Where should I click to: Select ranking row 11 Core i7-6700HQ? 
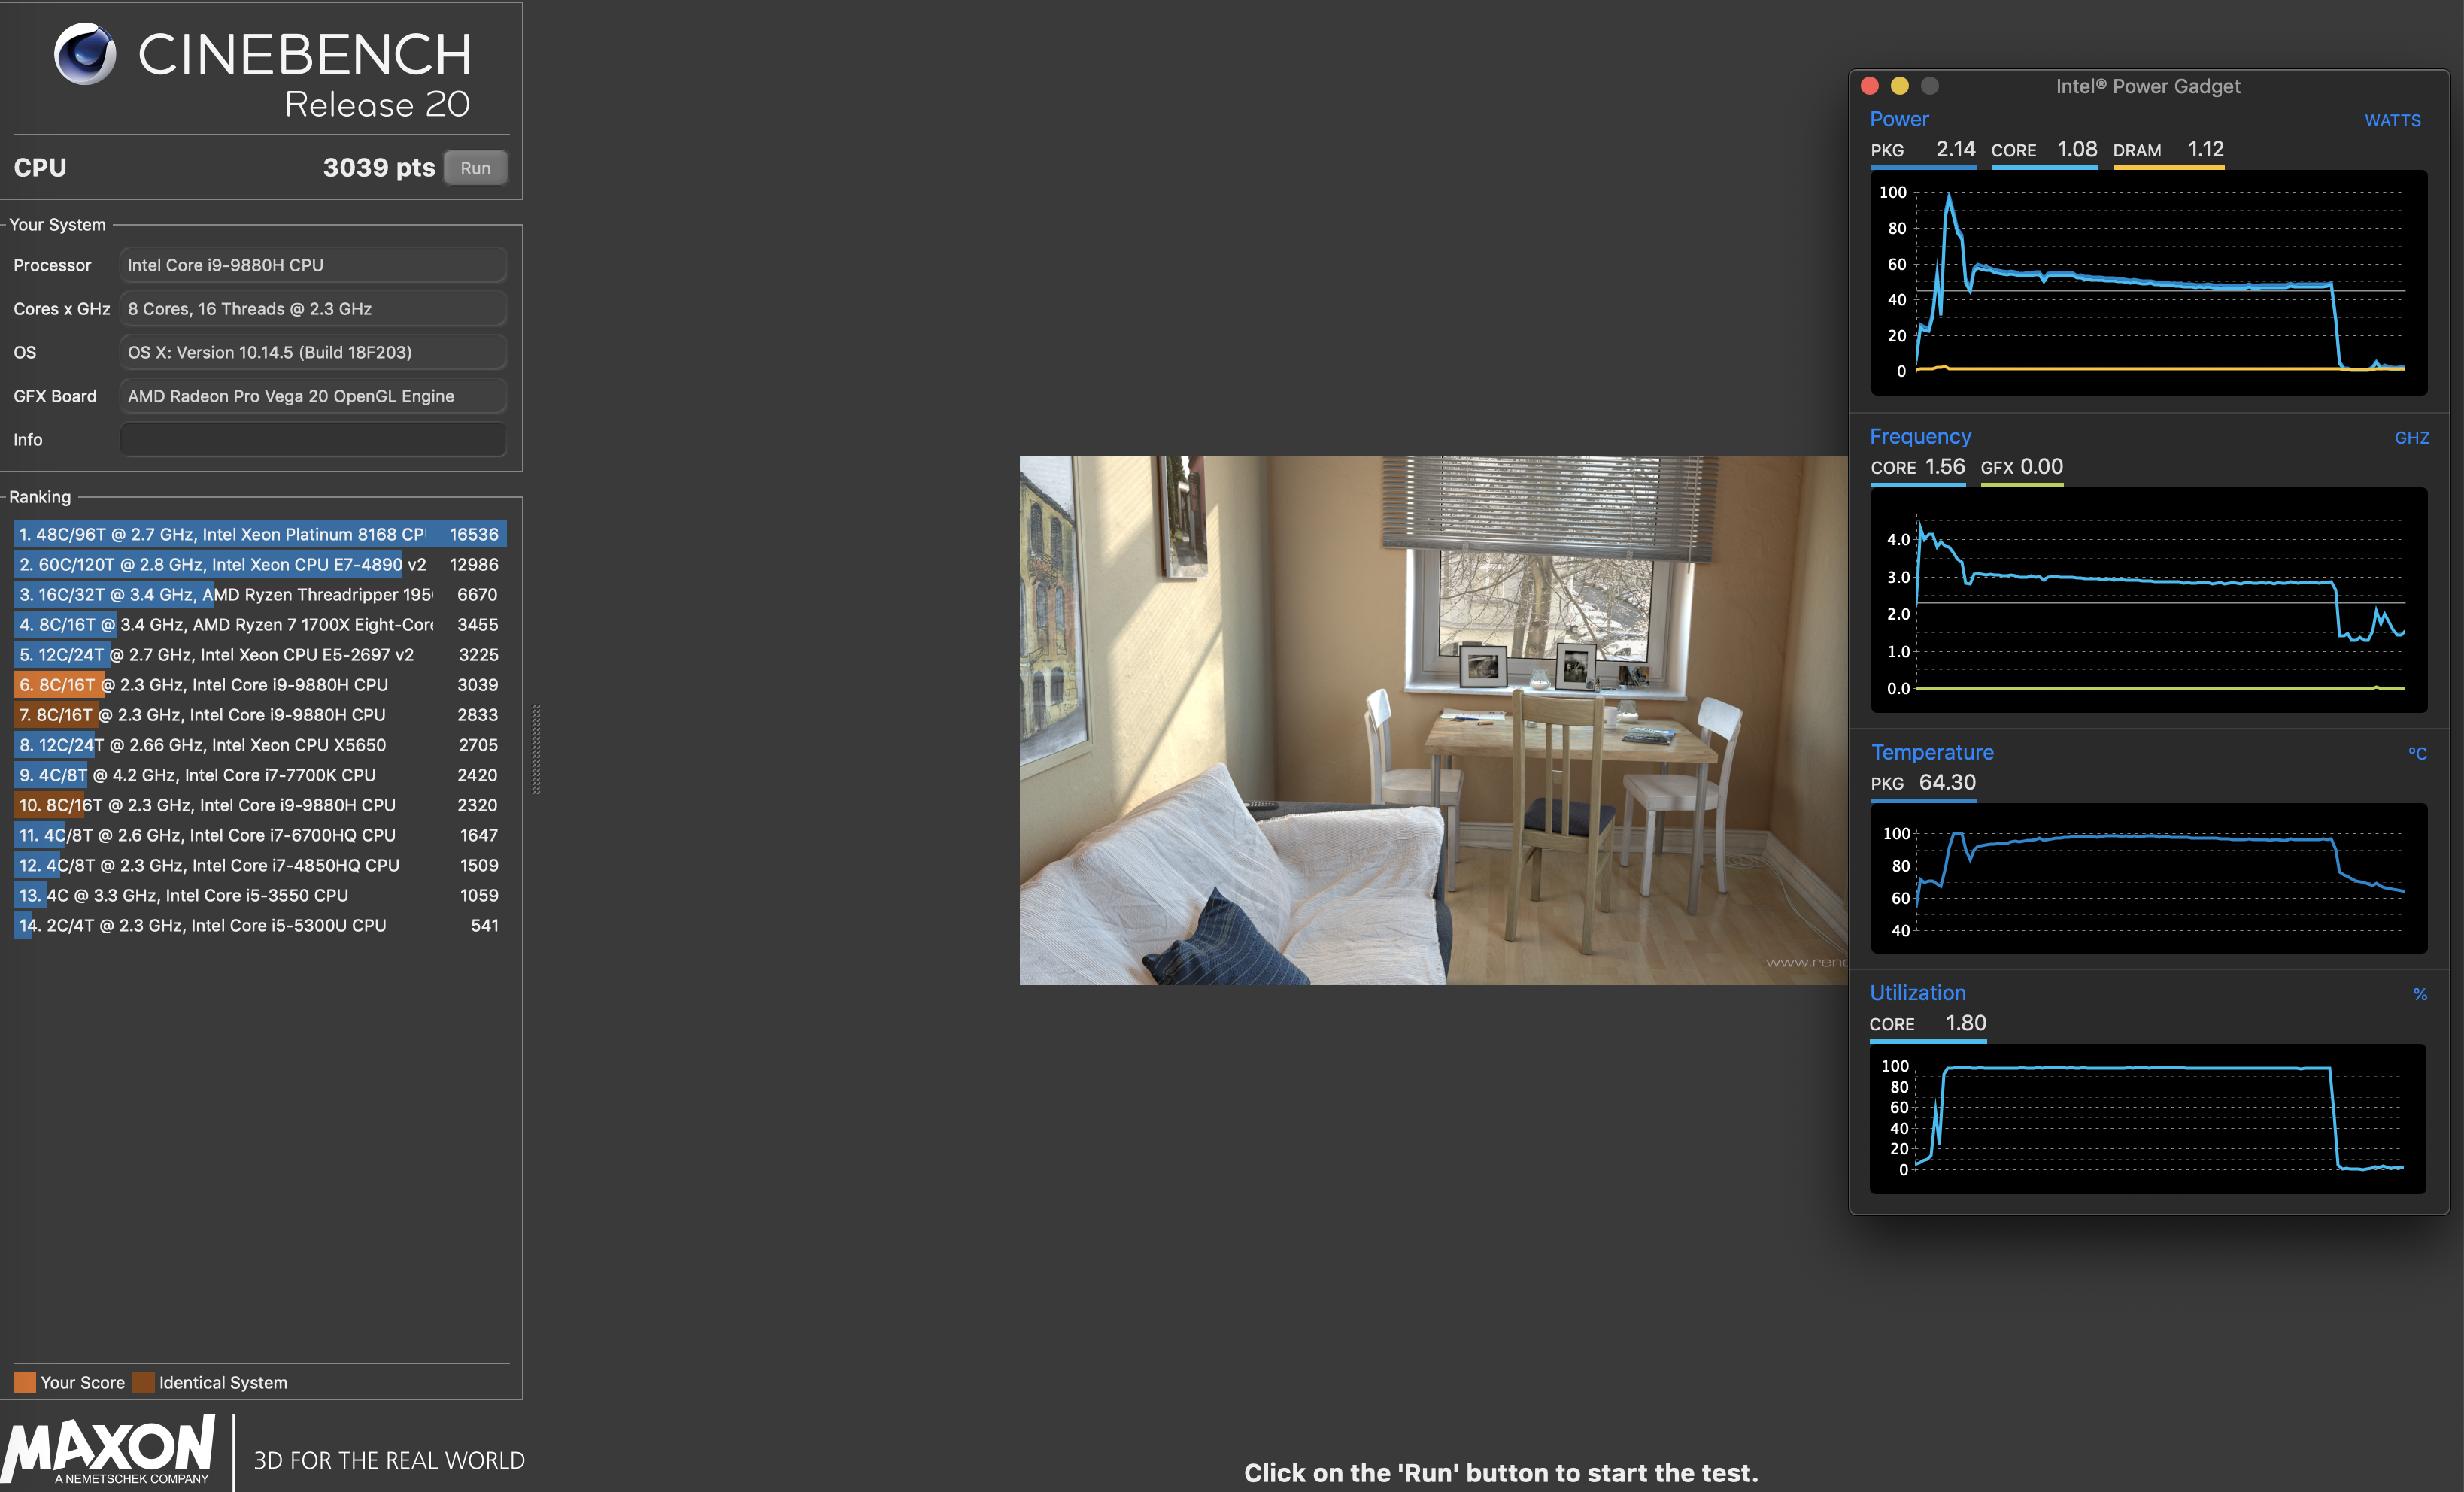260,835
